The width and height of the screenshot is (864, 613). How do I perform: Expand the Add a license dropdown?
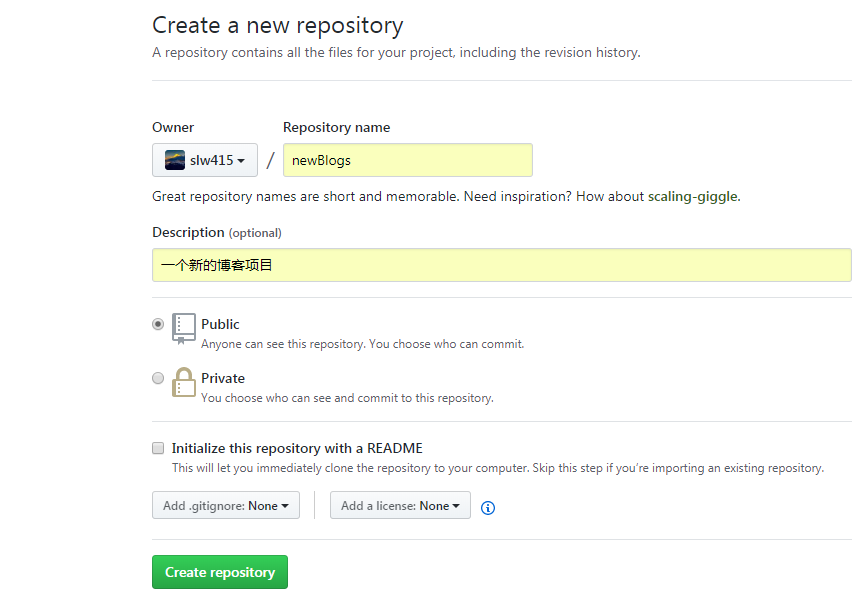[x=400, y=506]
